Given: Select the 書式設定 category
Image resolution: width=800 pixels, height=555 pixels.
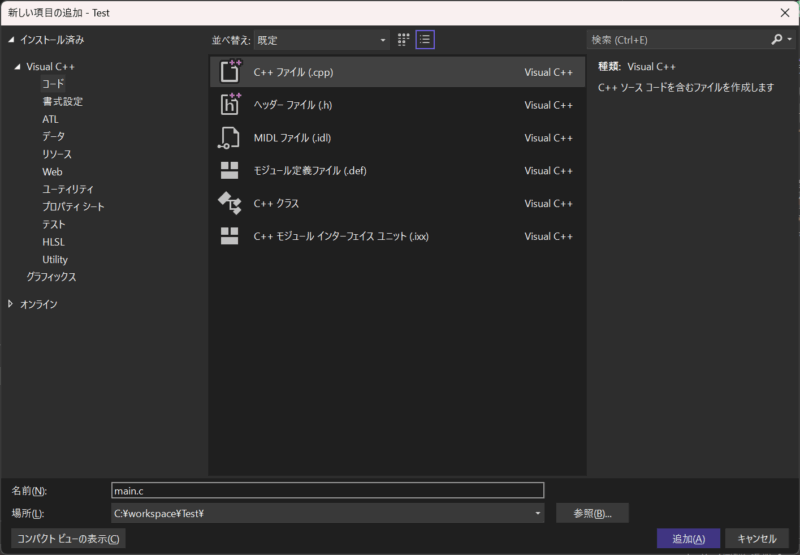Looking at the screenshot, I should [x=62, y=102].
